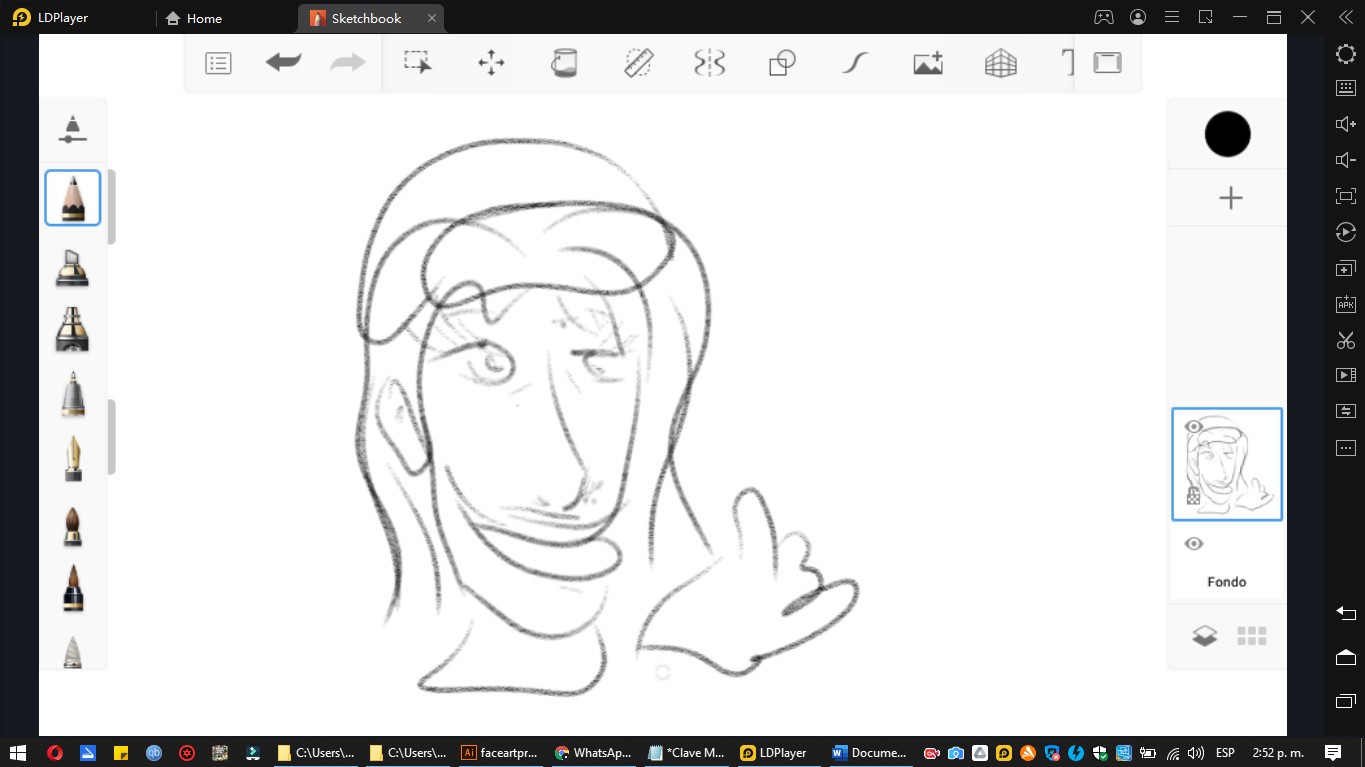This screenshot has height=767, width=1365.
Task: Take LDPlayer screenshot with scissors icon
Action: tap(1346, 340)
